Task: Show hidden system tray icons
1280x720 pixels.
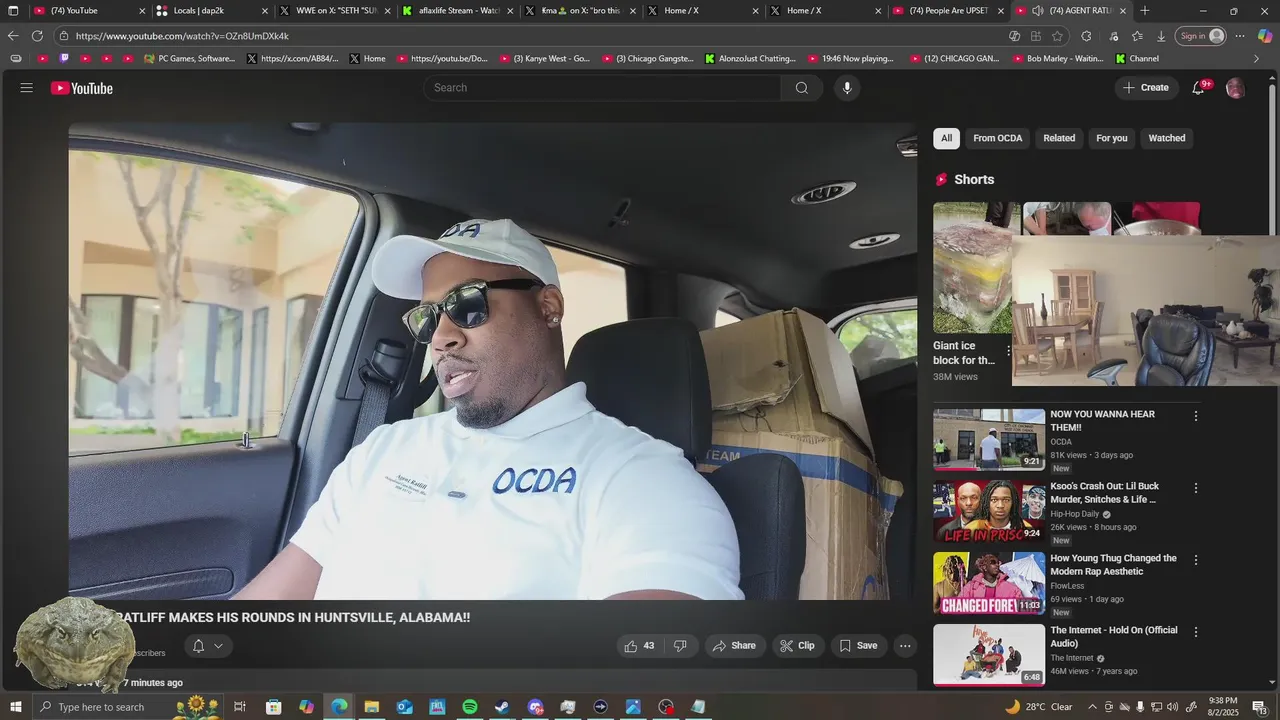Action: click(1092, 707)
